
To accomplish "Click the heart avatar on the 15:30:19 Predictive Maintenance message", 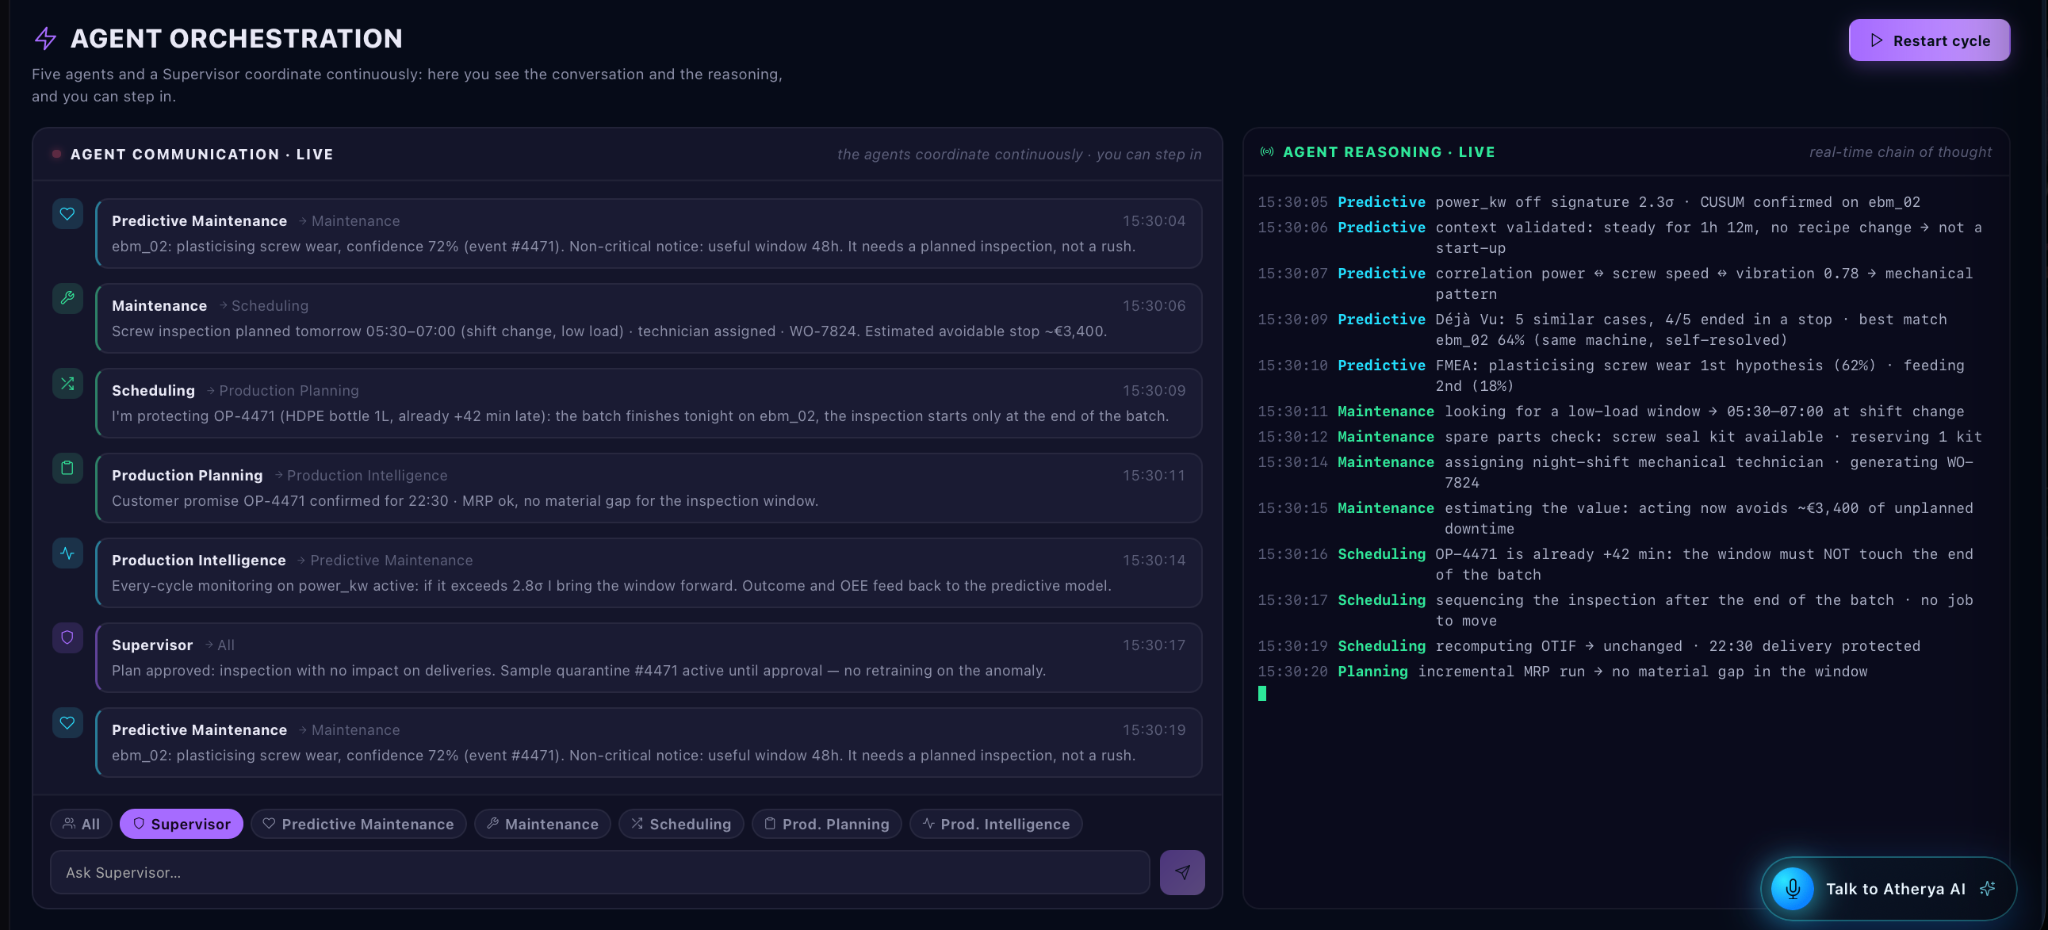I will [x=67, y=723].
